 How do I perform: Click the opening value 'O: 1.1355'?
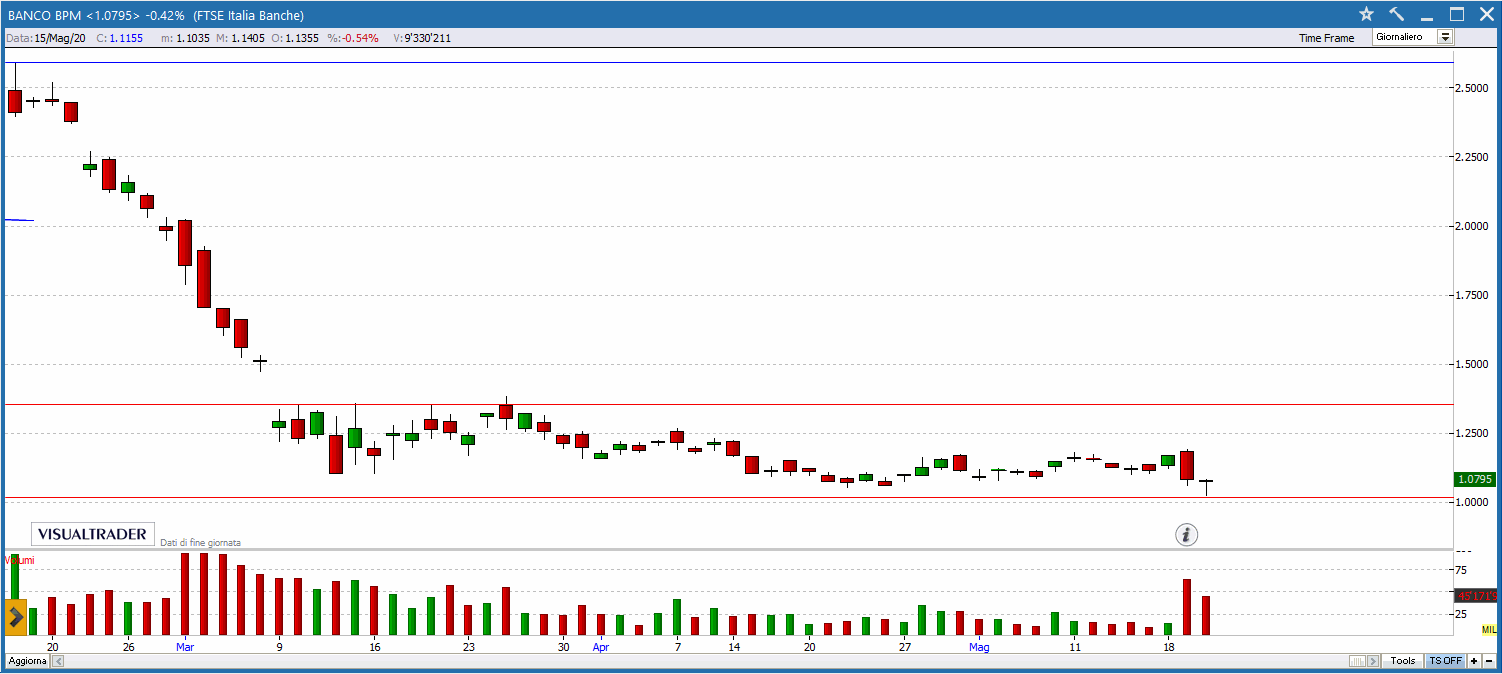point(297,38)
